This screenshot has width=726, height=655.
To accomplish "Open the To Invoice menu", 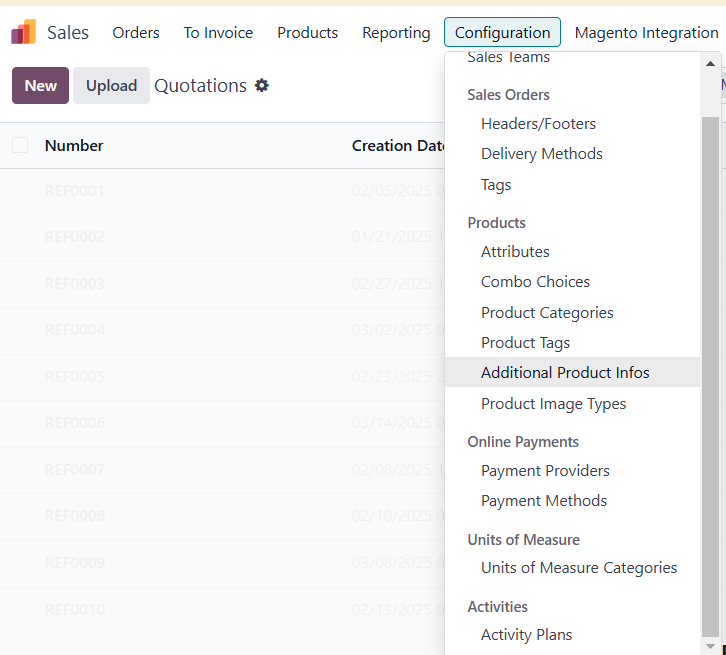I will point(218,33).
